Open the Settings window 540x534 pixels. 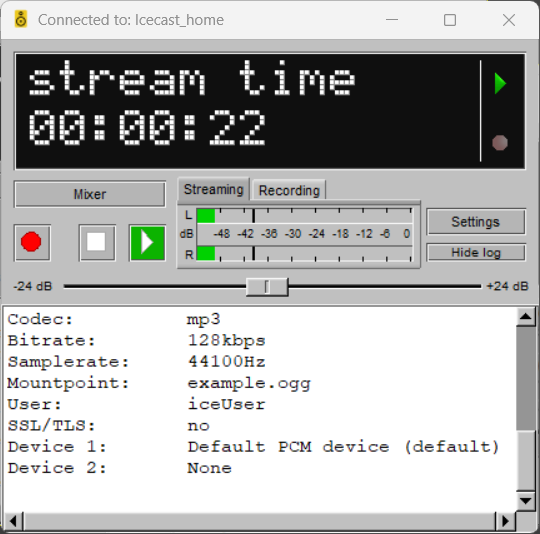pos(476,222)
